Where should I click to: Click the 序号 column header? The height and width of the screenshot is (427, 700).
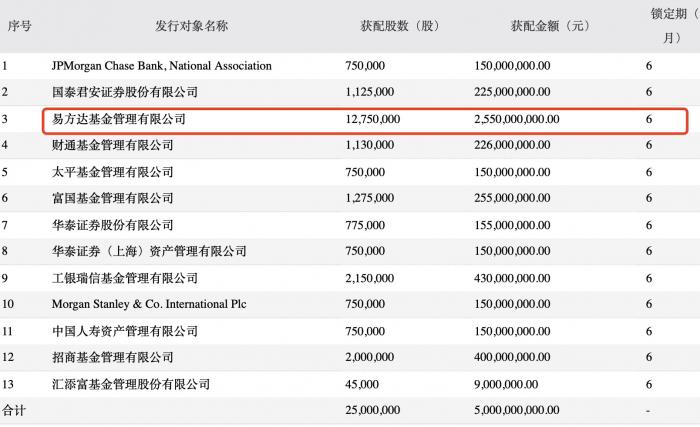(x=20, y=25)
